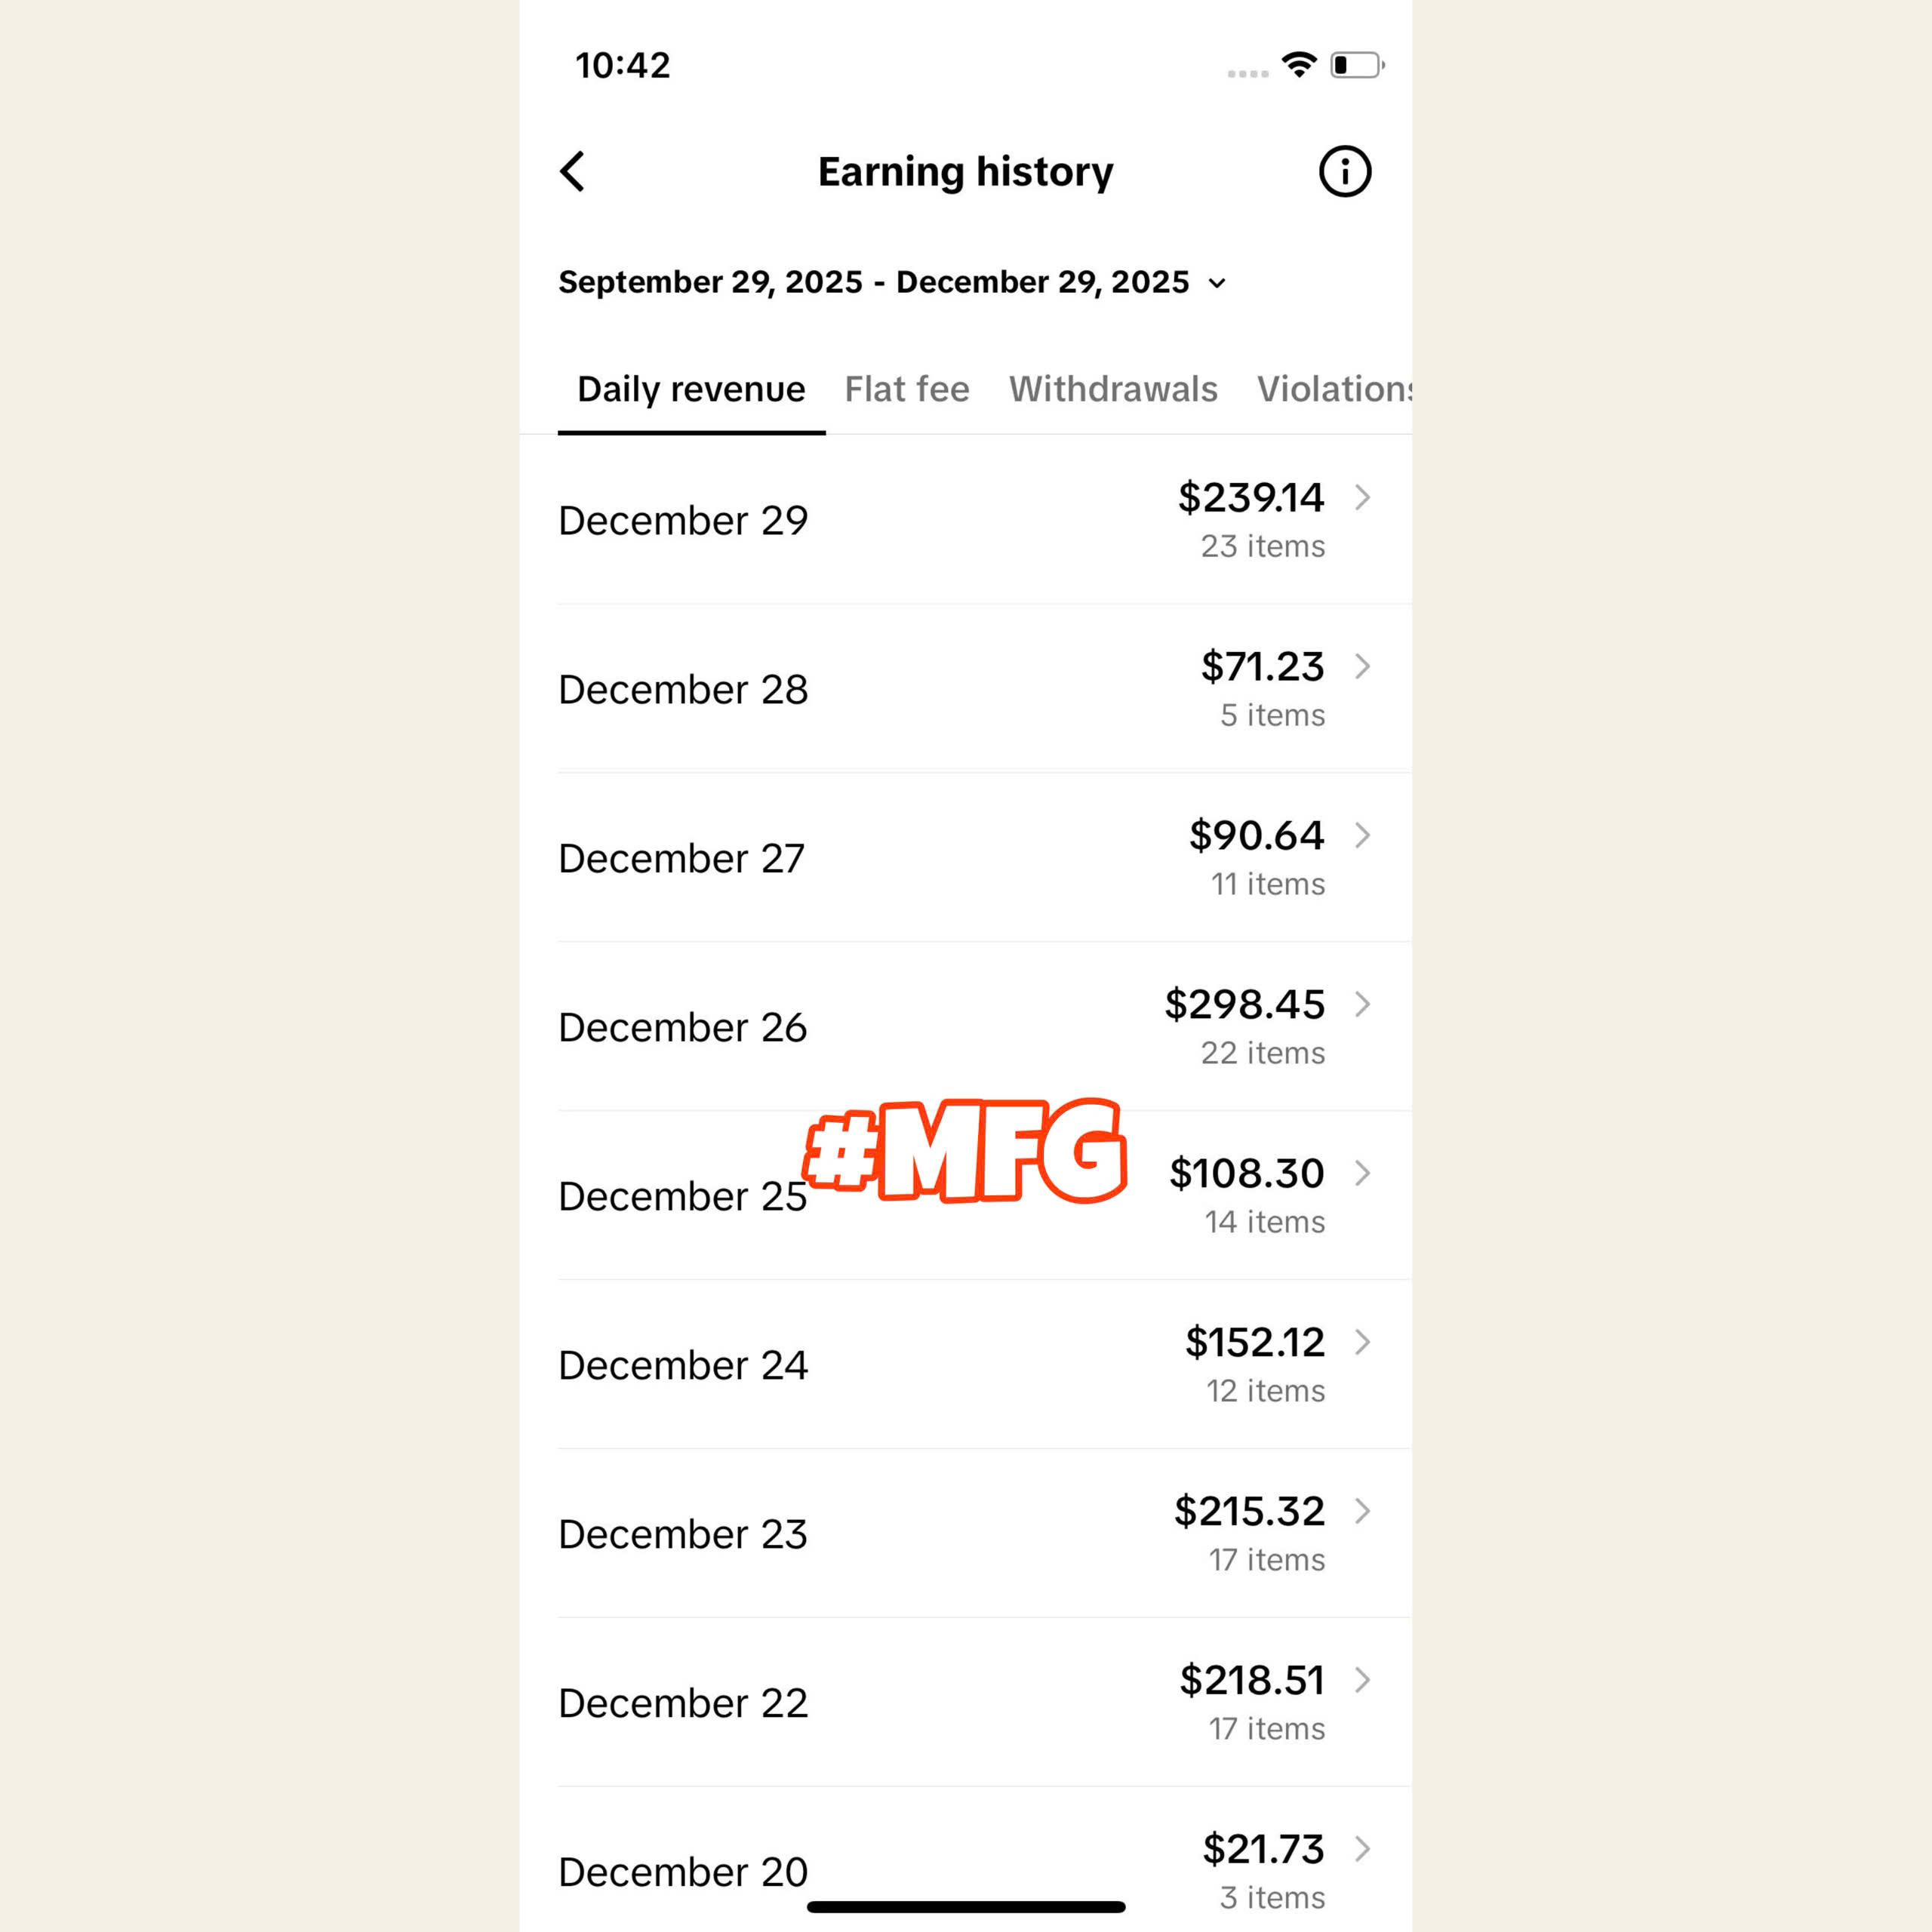Tap the back arrow icon
The height and width of the screenshot is (1932, 1932).
coord(572,172)
